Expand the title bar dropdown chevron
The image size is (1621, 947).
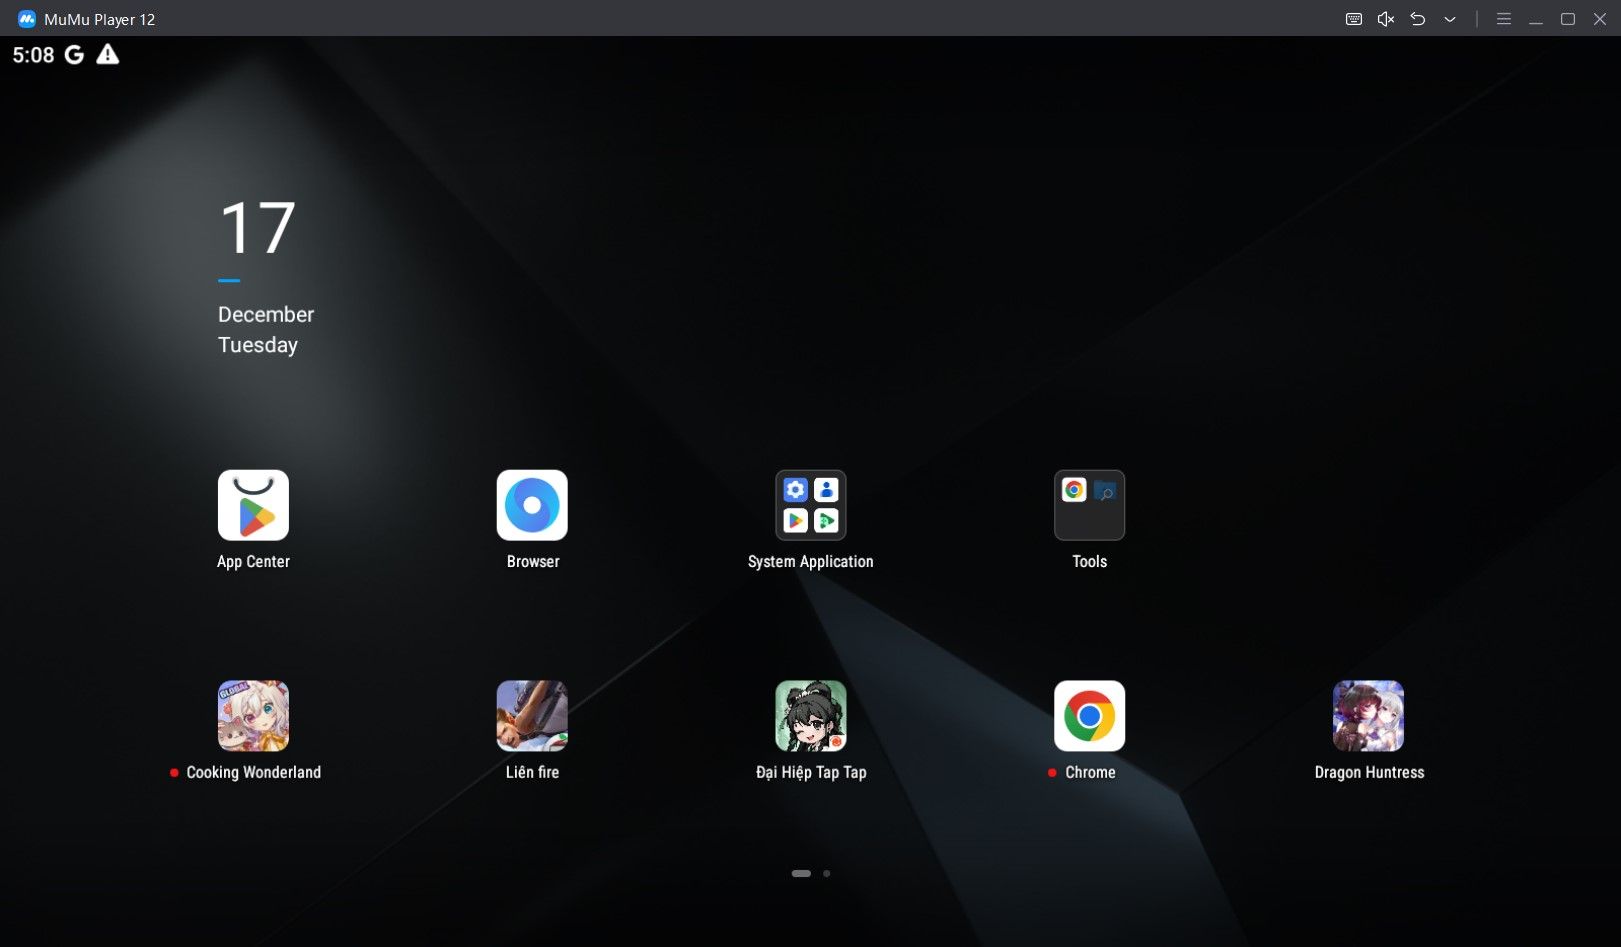pyautogui.click(x=1450, y=19)
